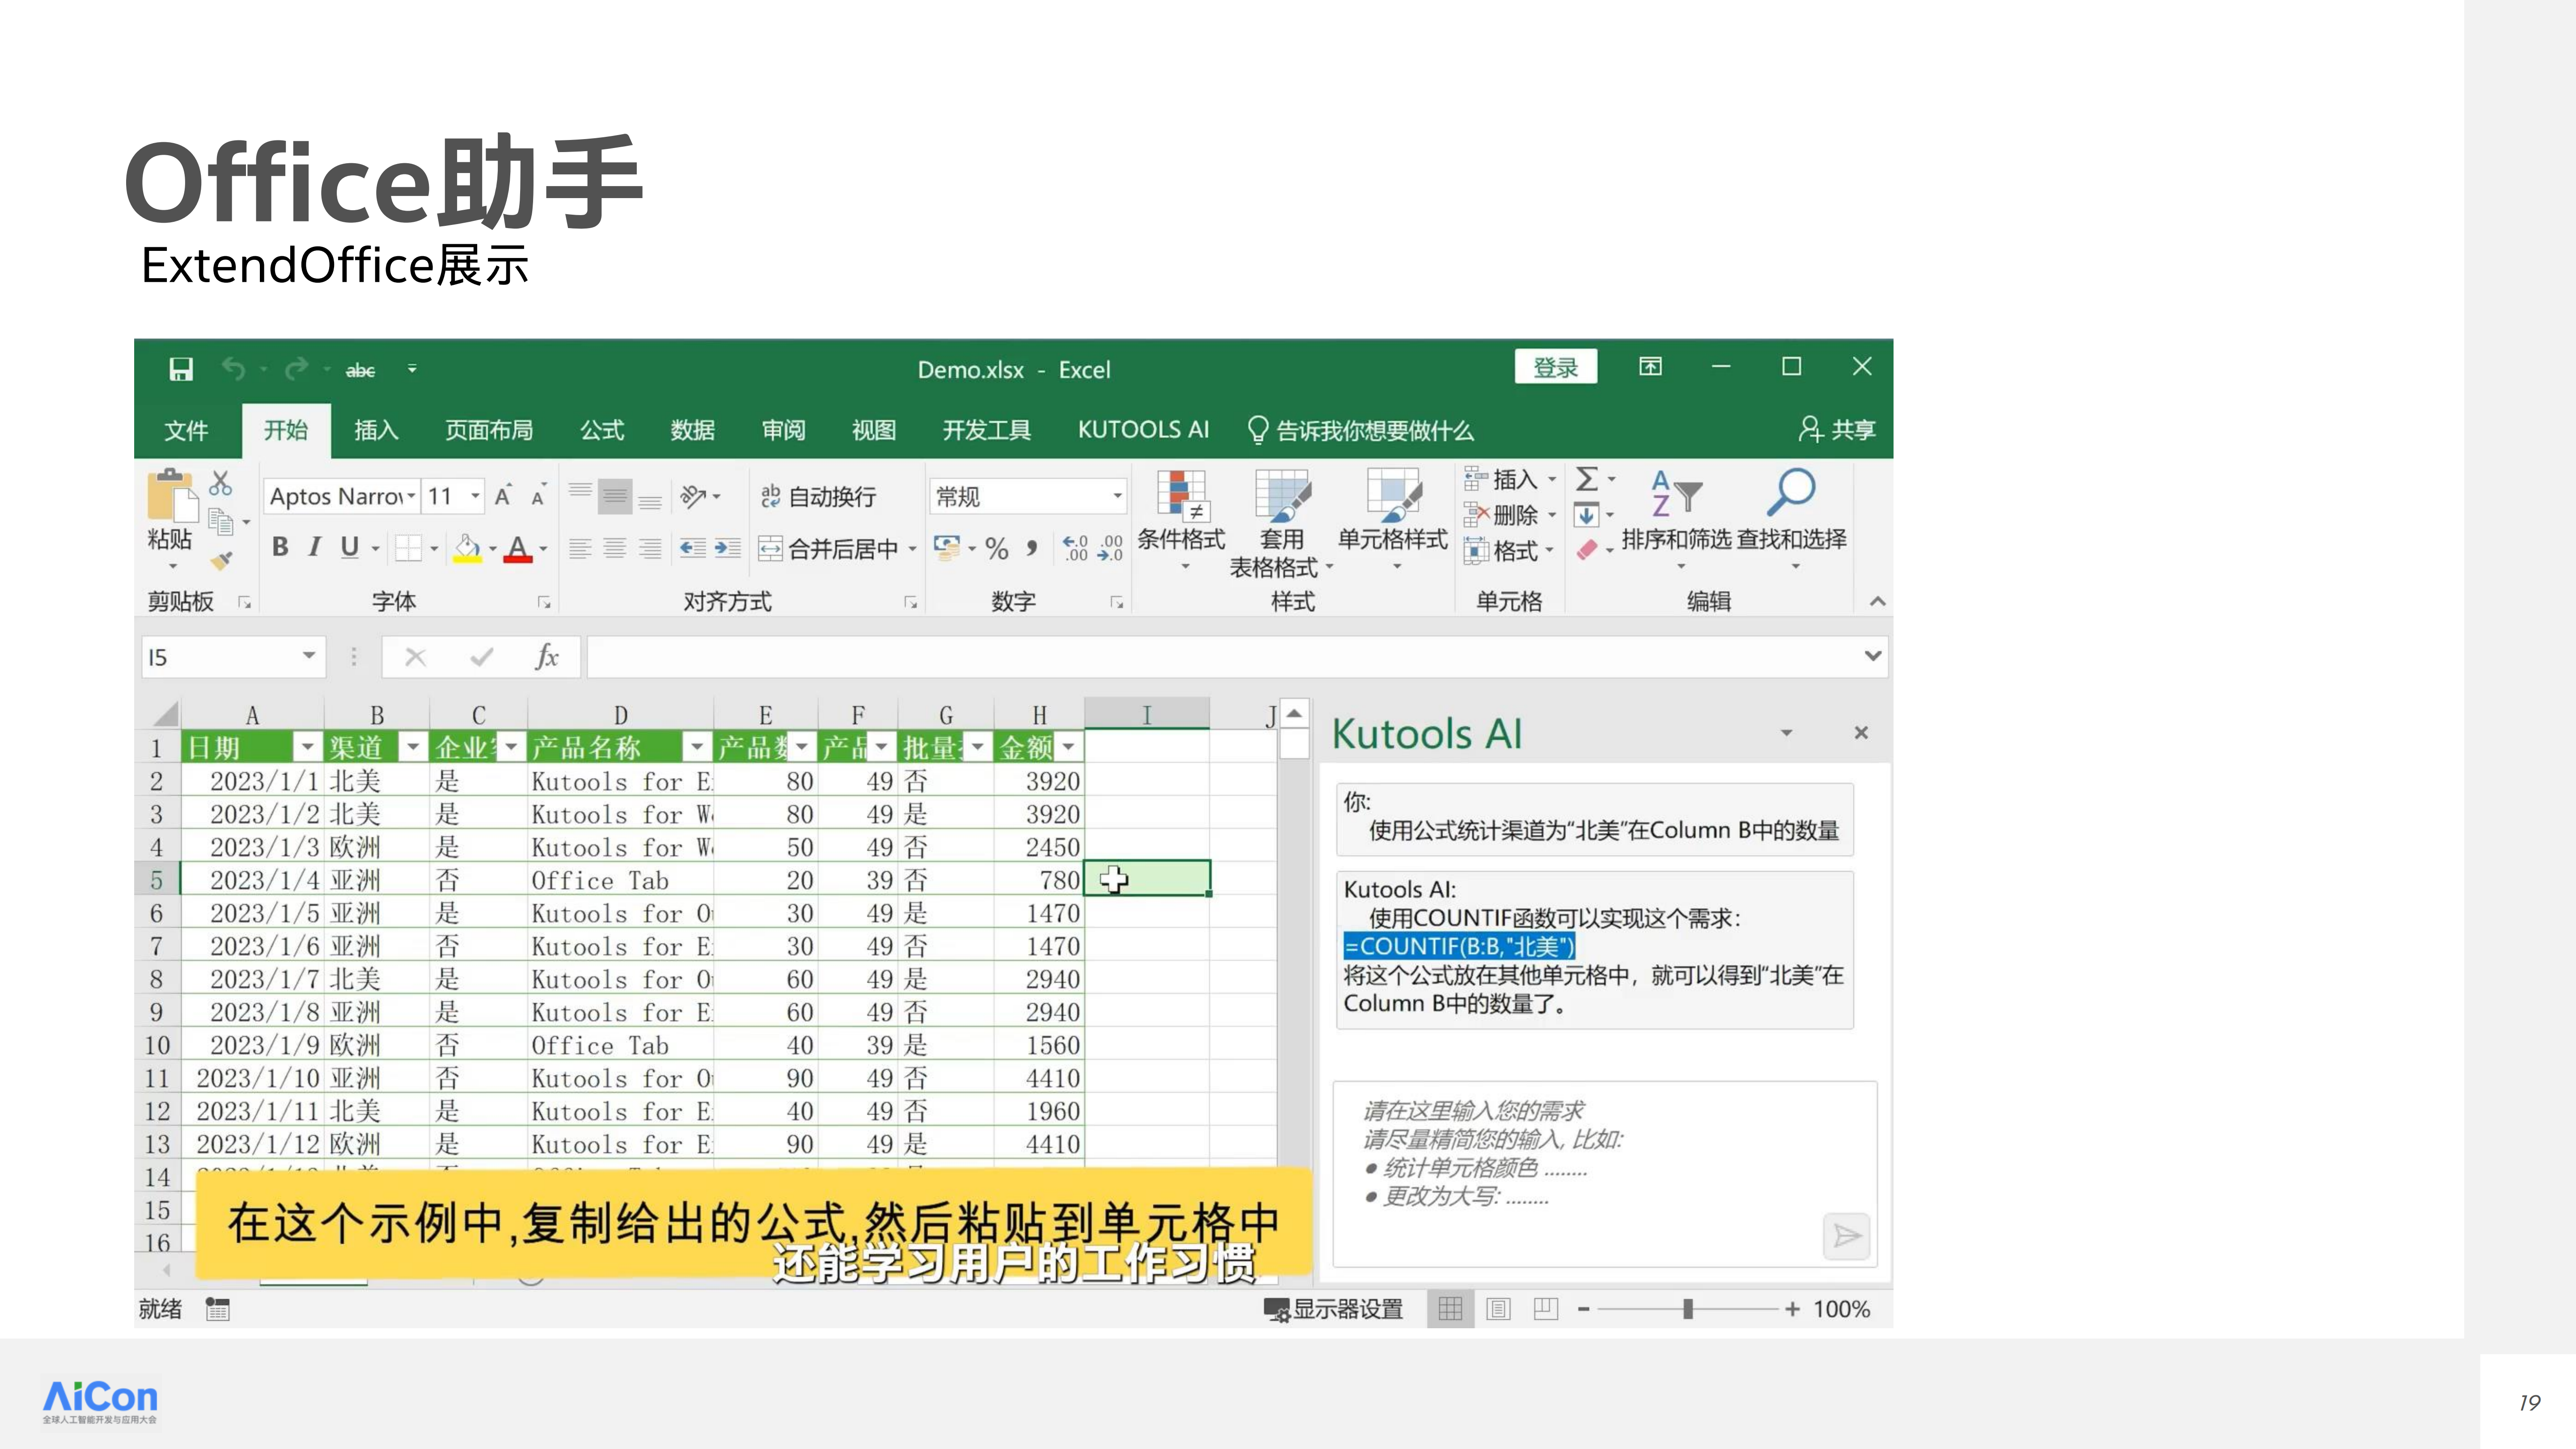
Task: Open the font size 11 dropdown
Action: point(475,497)
